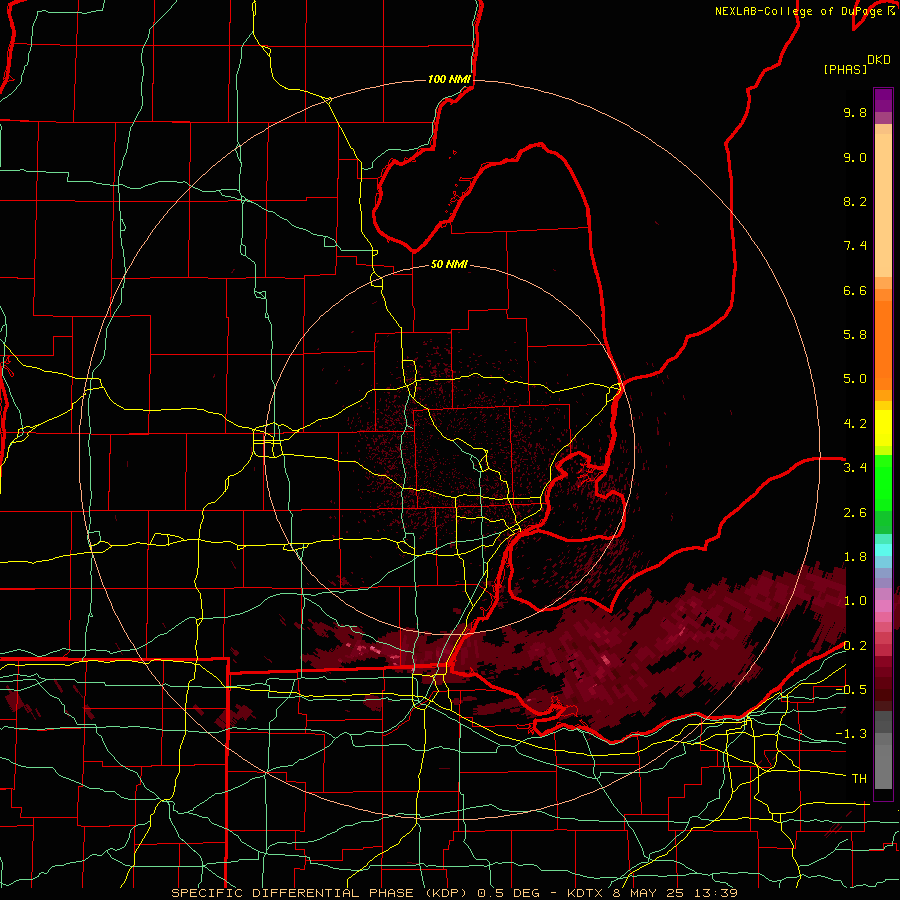Click the 0.2 color scale value
Screen dimensions: 900x900
coord(855,646)
